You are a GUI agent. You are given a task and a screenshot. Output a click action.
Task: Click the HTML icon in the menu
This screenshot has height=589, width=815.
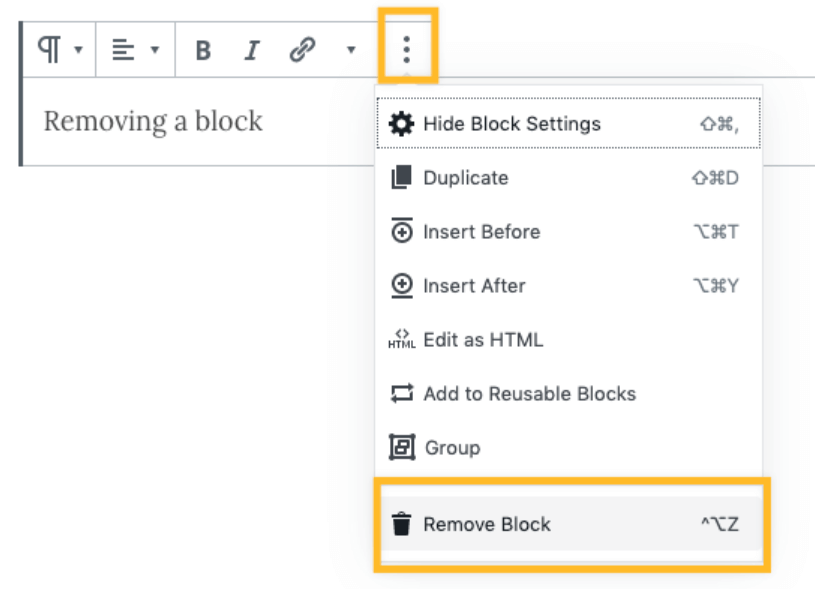402,338
